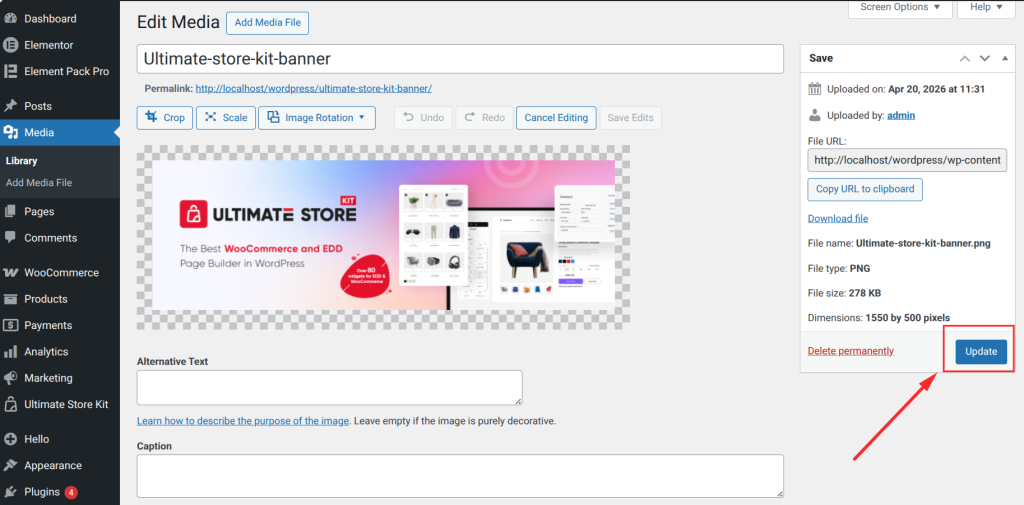Click the WooCommerce logo icon
The height and width of the screenshot is (505, 1024).
click(10, 272)
